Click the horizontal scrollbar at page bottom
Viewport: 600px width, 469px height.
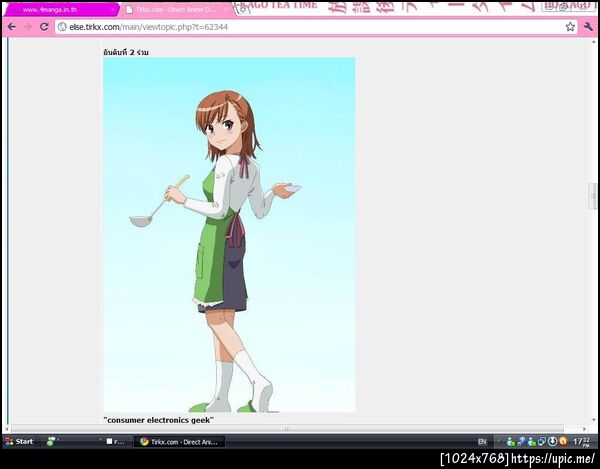tap(287, 429)
